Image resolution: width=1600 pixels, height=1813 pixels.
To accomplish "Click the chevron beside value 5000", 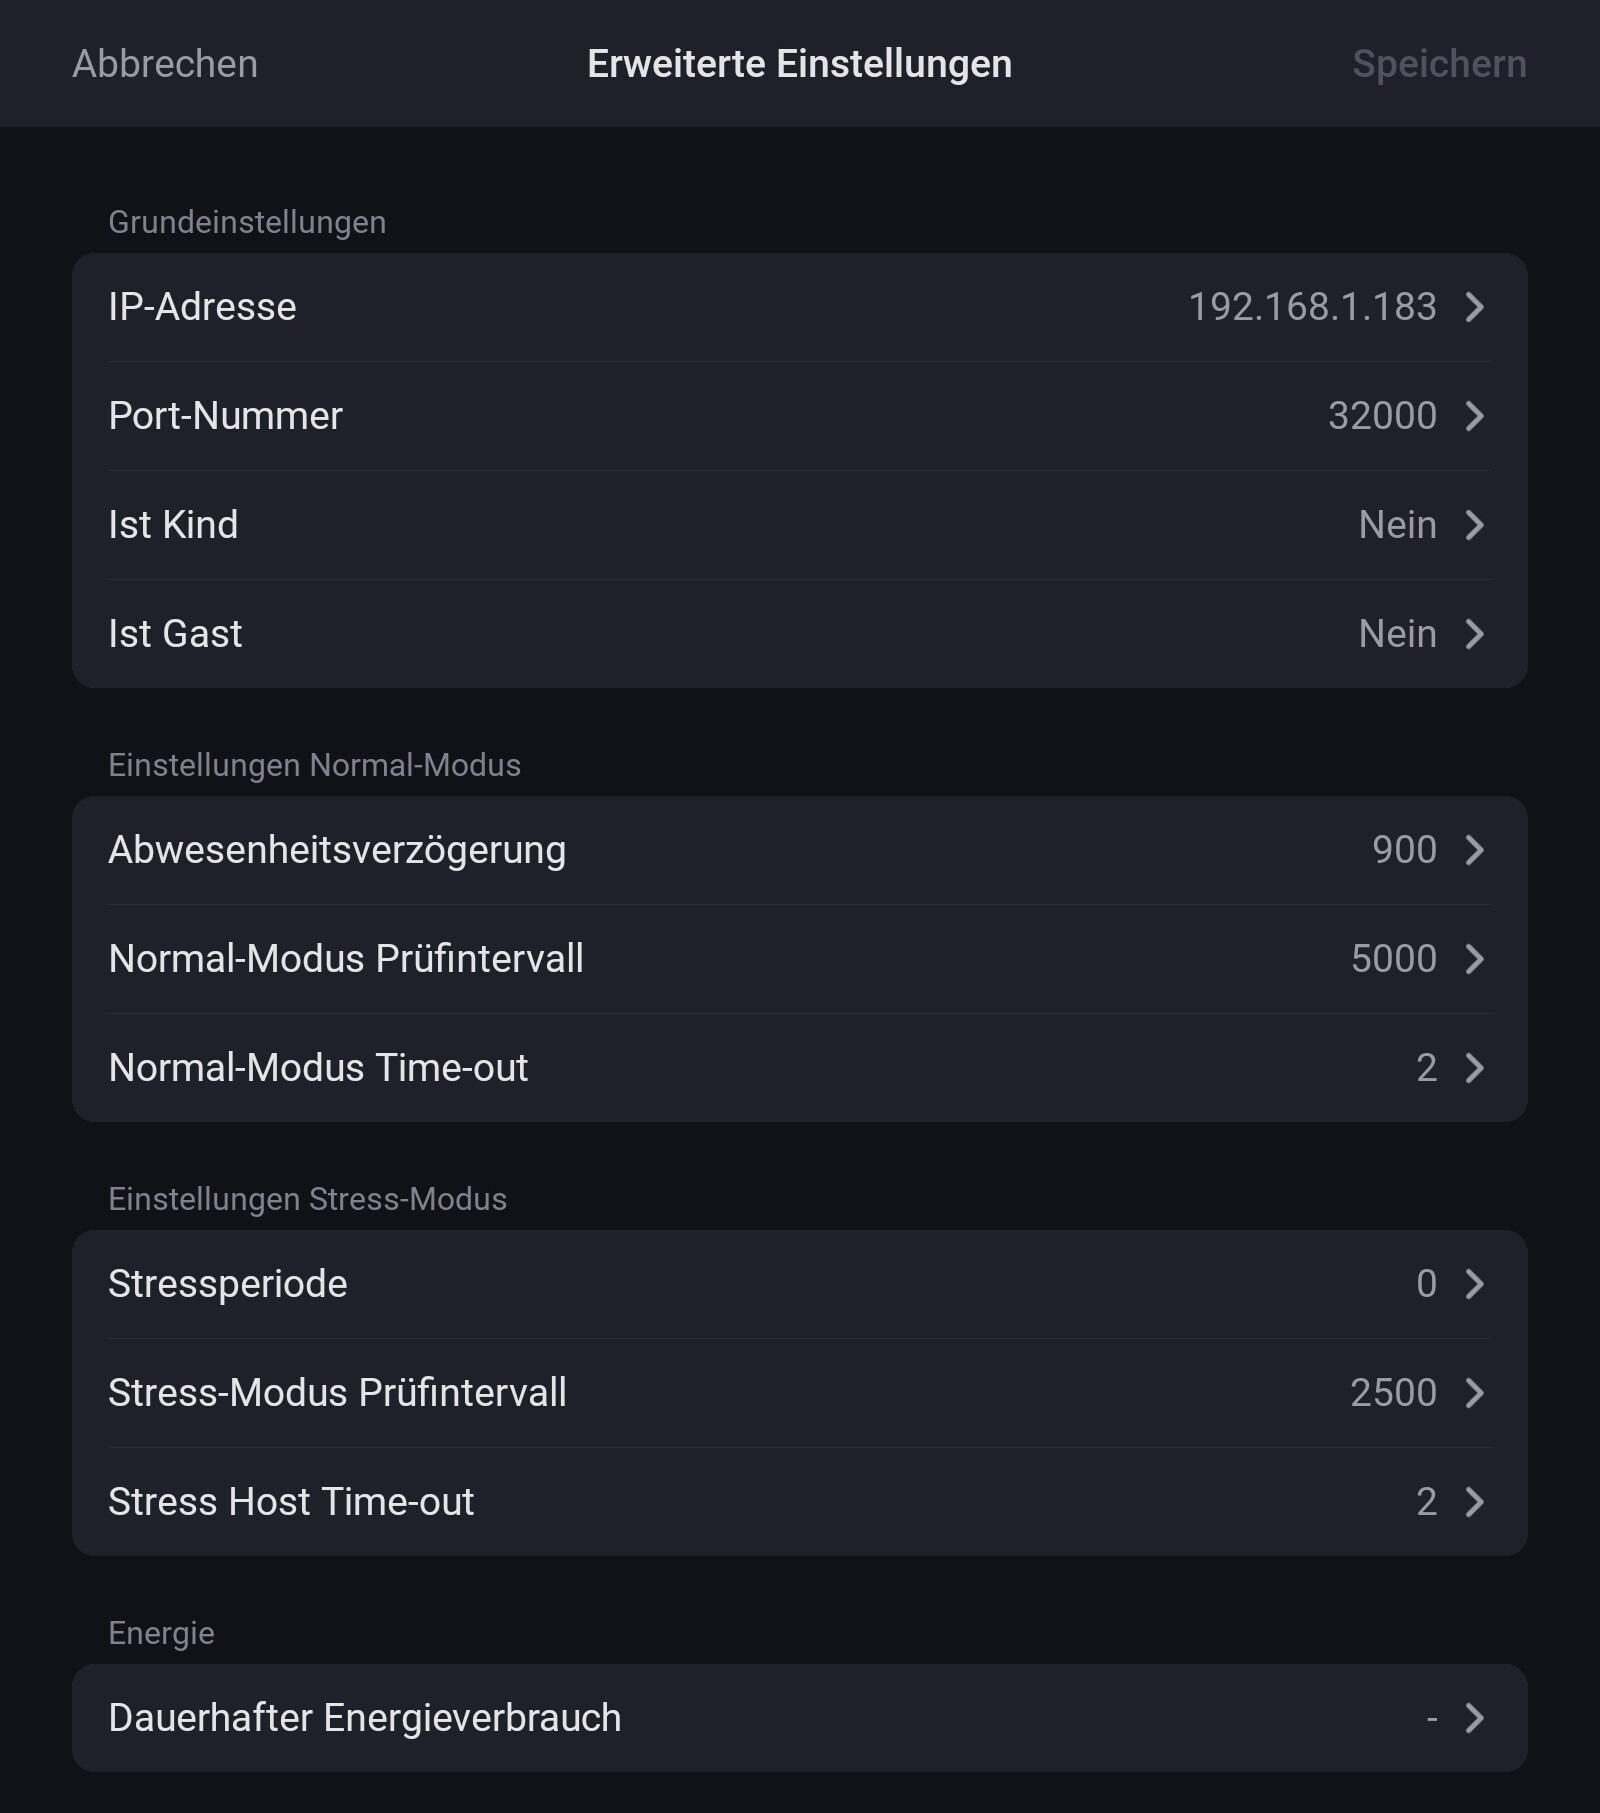I will tap(1474, 959).
